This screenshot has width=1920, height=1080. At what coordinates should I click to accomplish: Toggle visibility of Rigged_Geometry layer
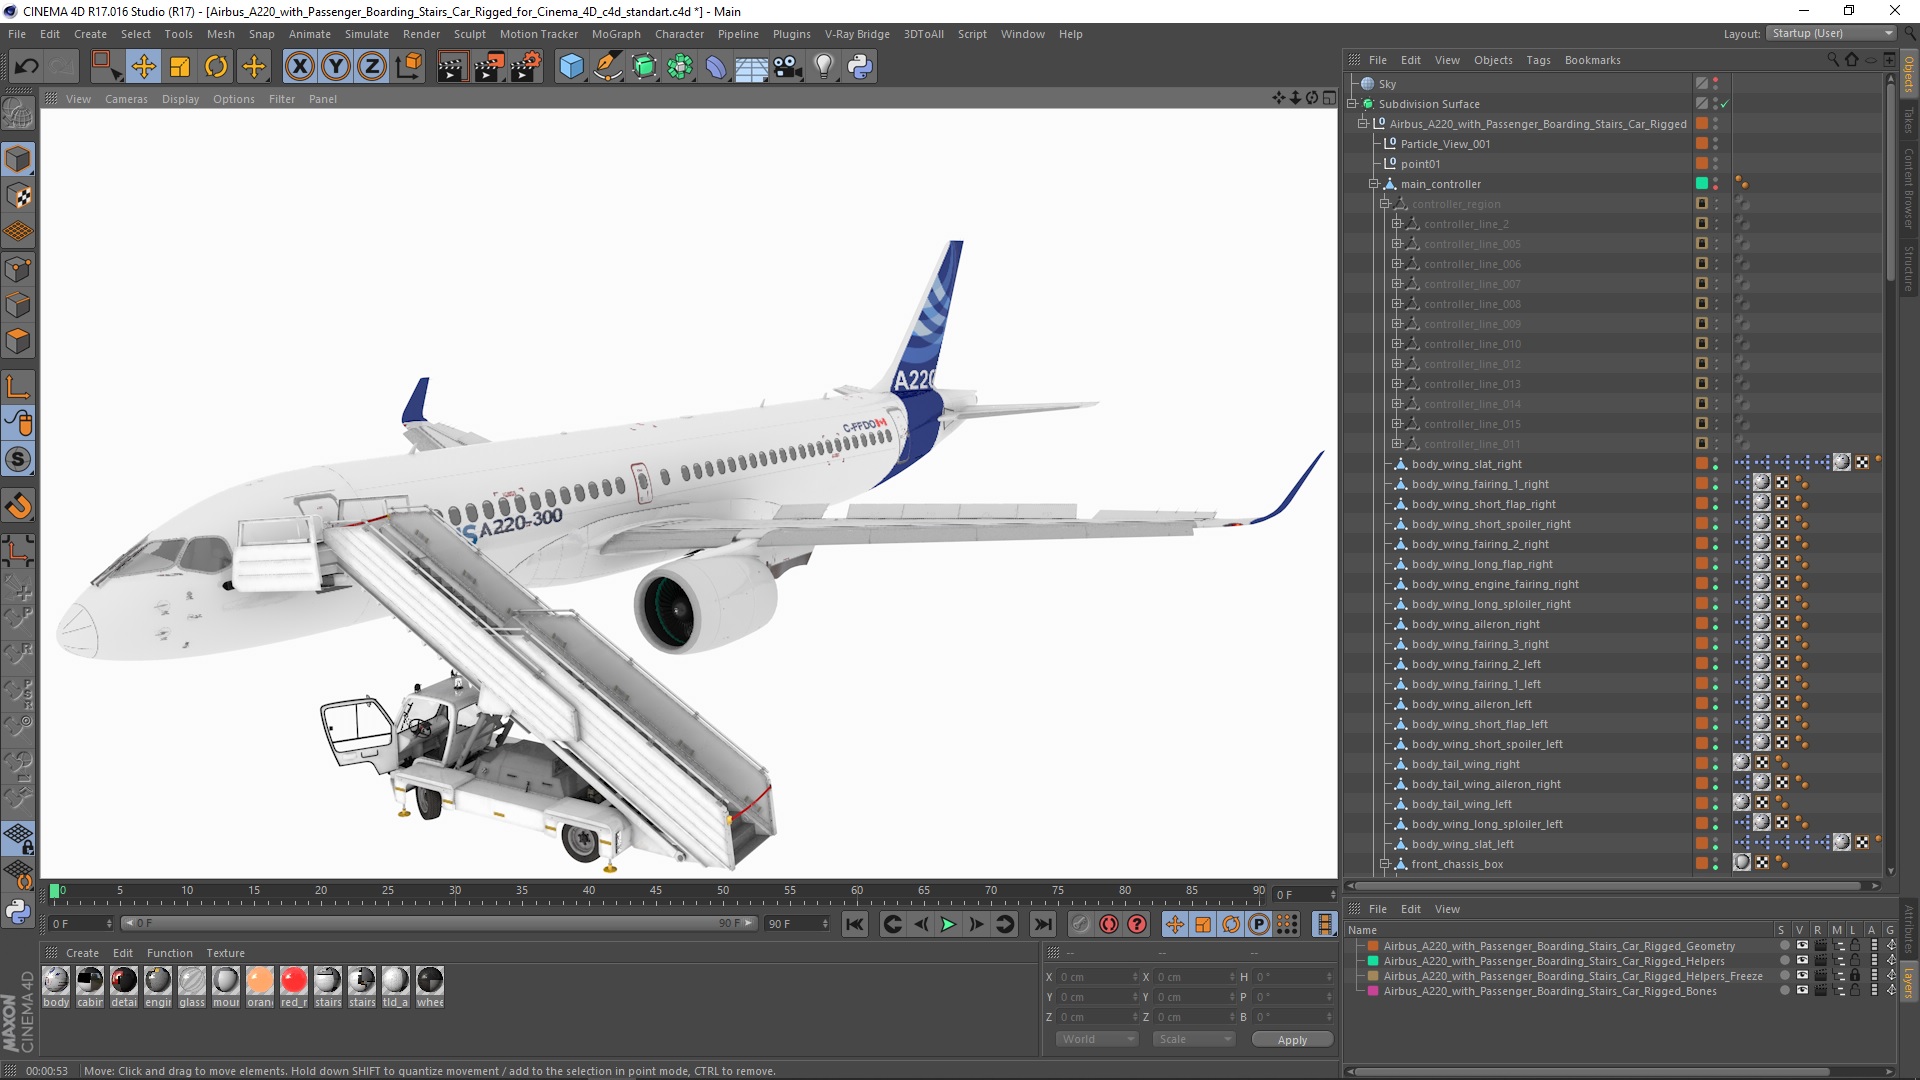tap(1803, 946)
